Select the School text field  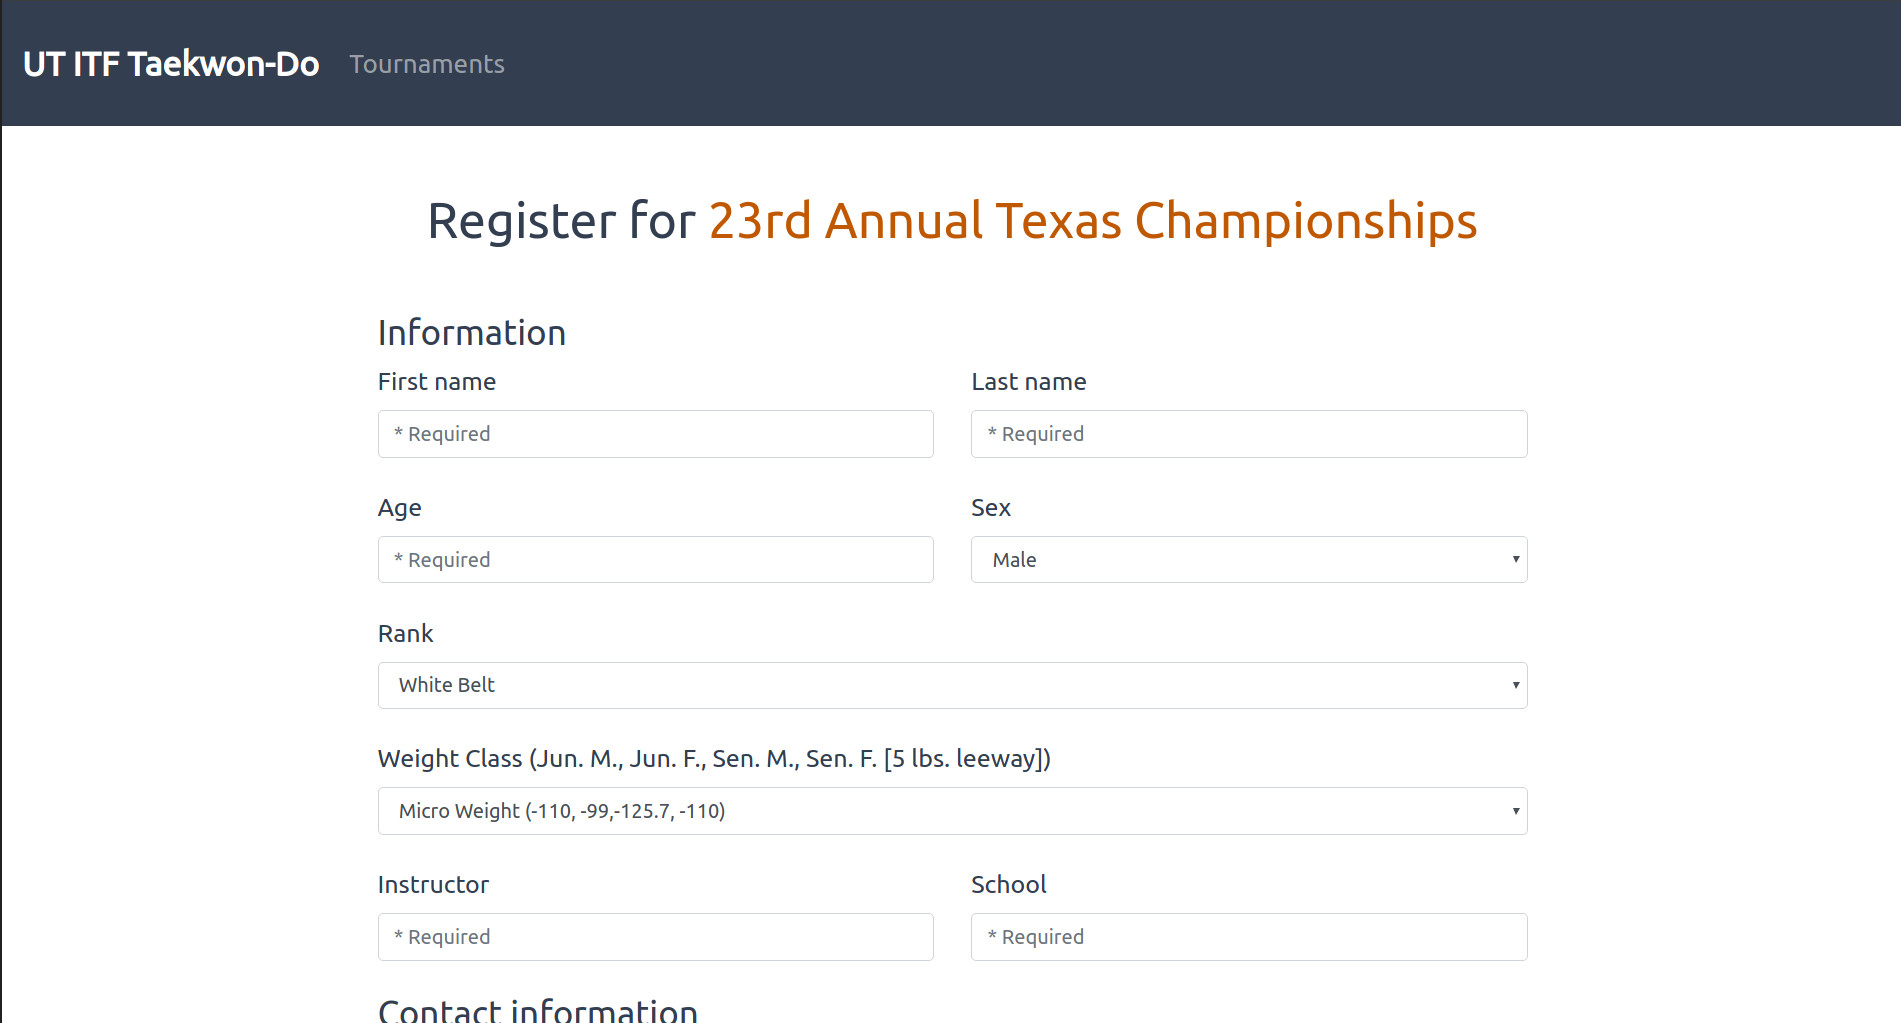click(x=1249, y=937)
